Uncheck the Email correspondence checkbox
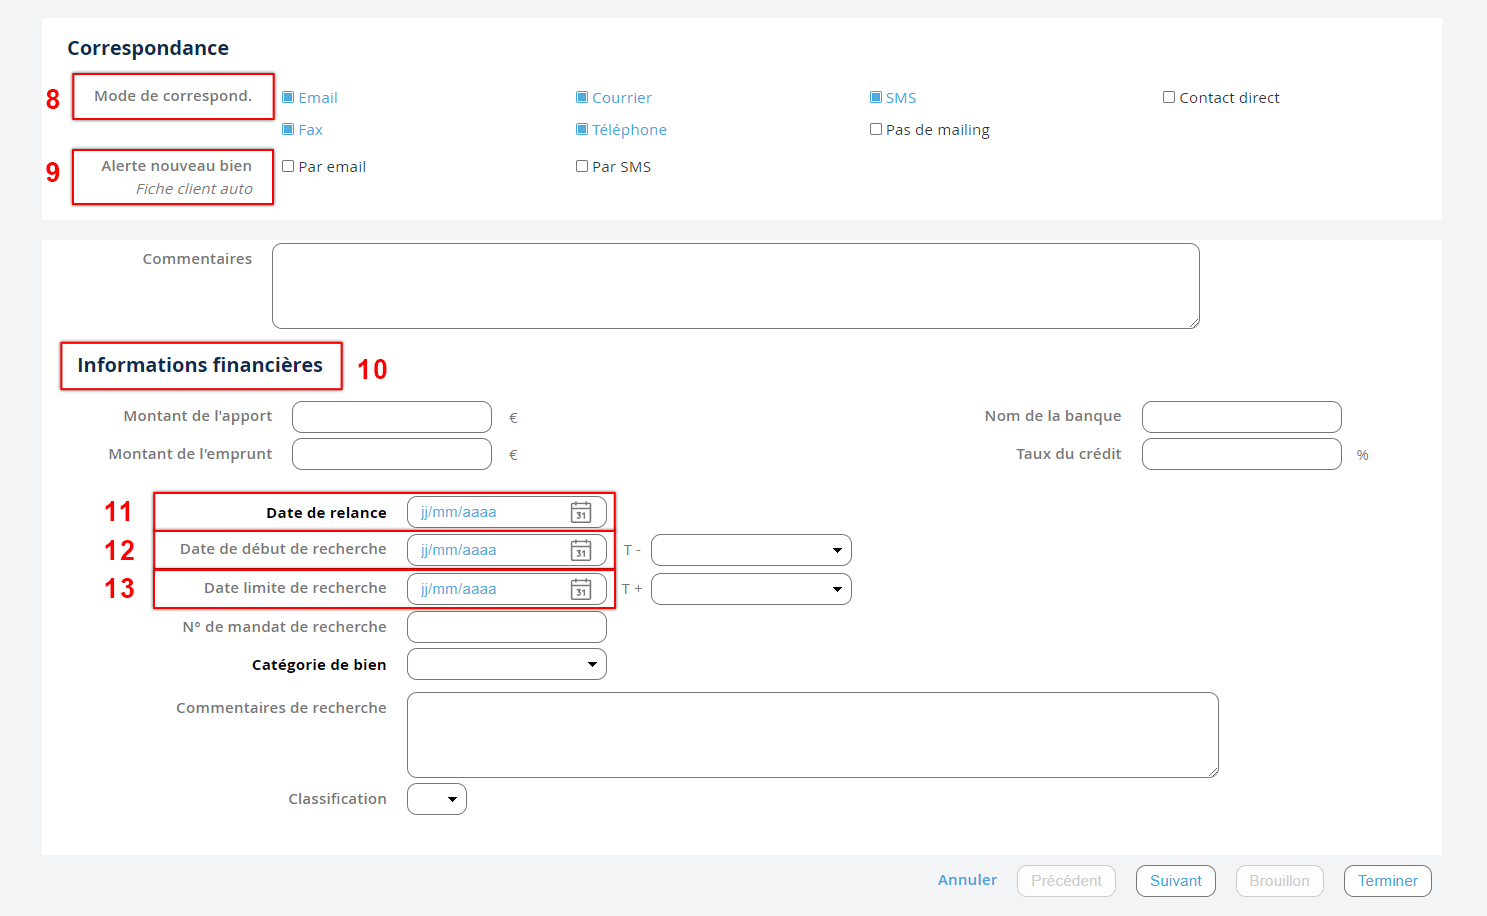This screenshot has height=916, width=1487. pyautogui.click(x=288, y=97)
